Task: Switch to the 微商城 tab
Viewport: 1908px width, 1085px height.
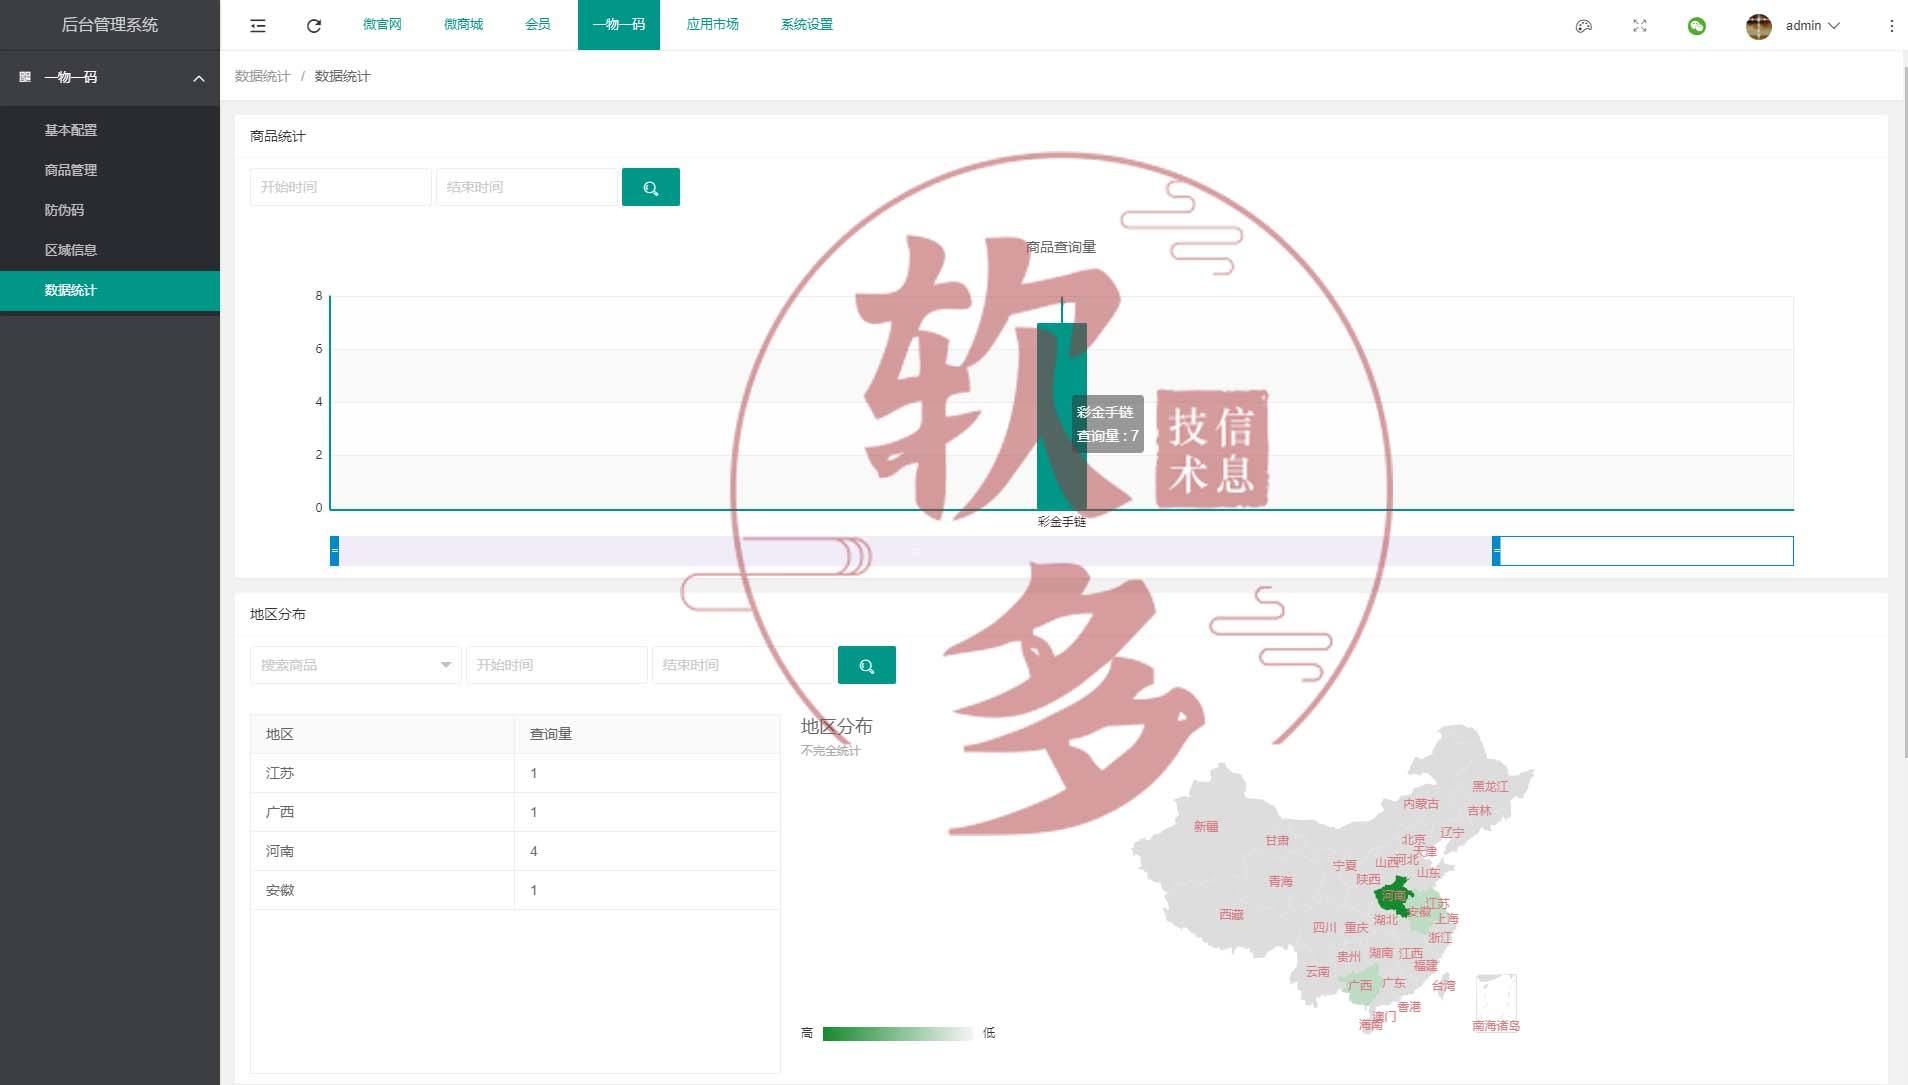Action: pyautogui.click(x=464, y=24)
